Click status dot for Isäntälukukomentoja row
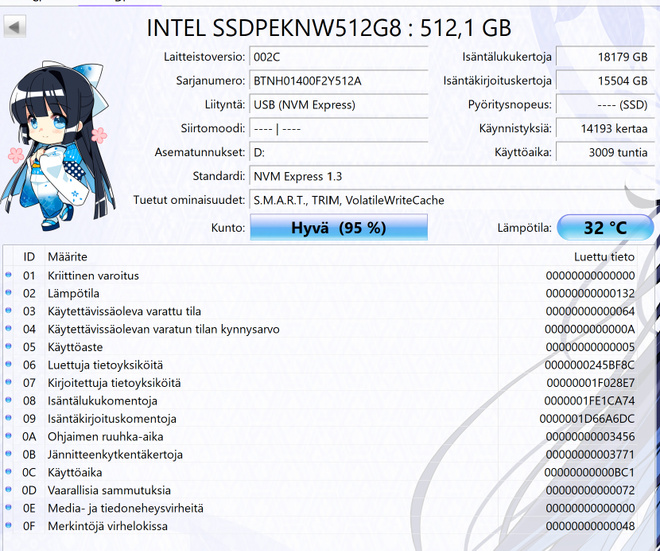 click(x=8, y=400)
